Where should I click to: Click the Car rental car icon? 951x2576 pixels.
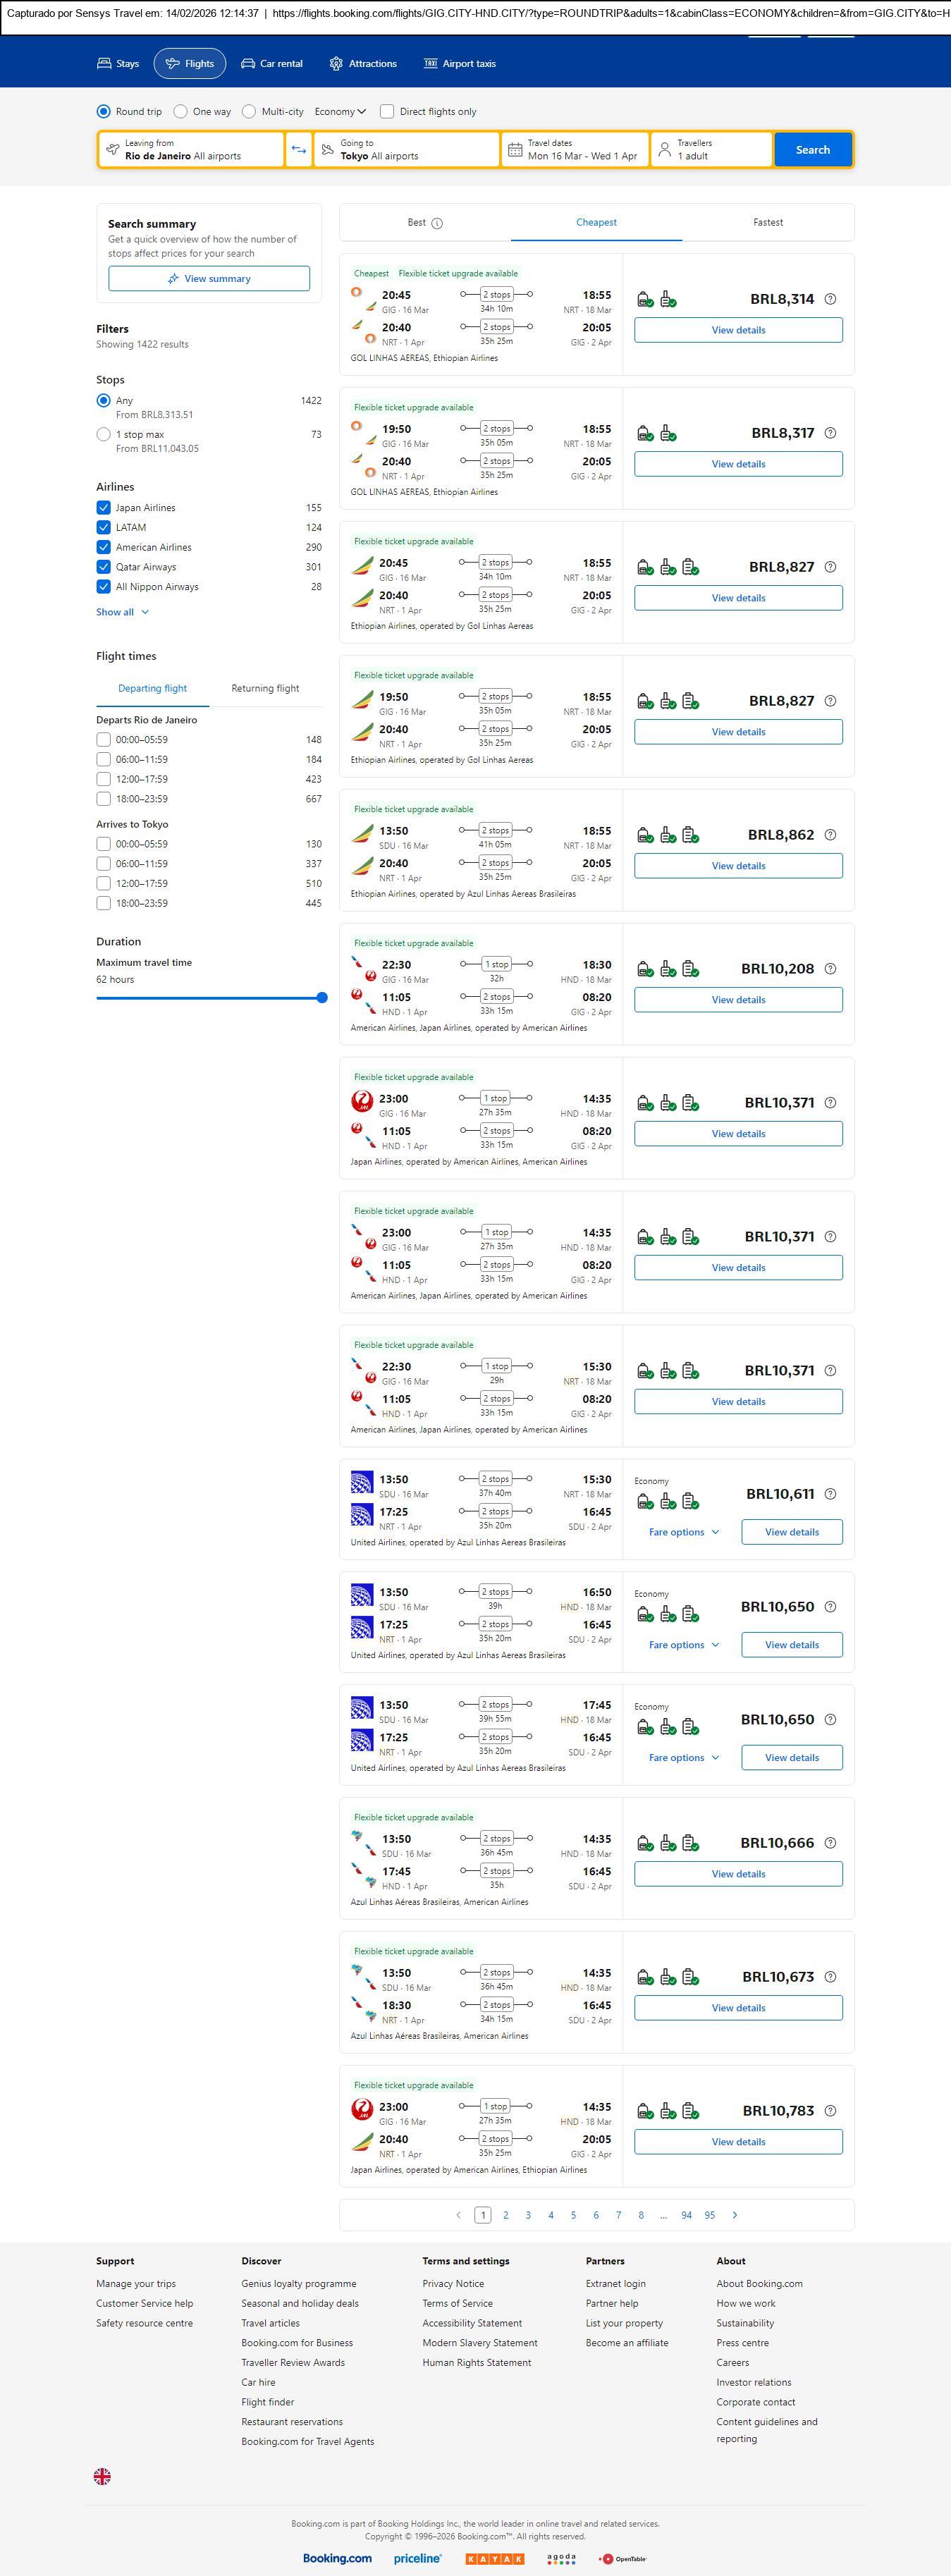point(248,64)
